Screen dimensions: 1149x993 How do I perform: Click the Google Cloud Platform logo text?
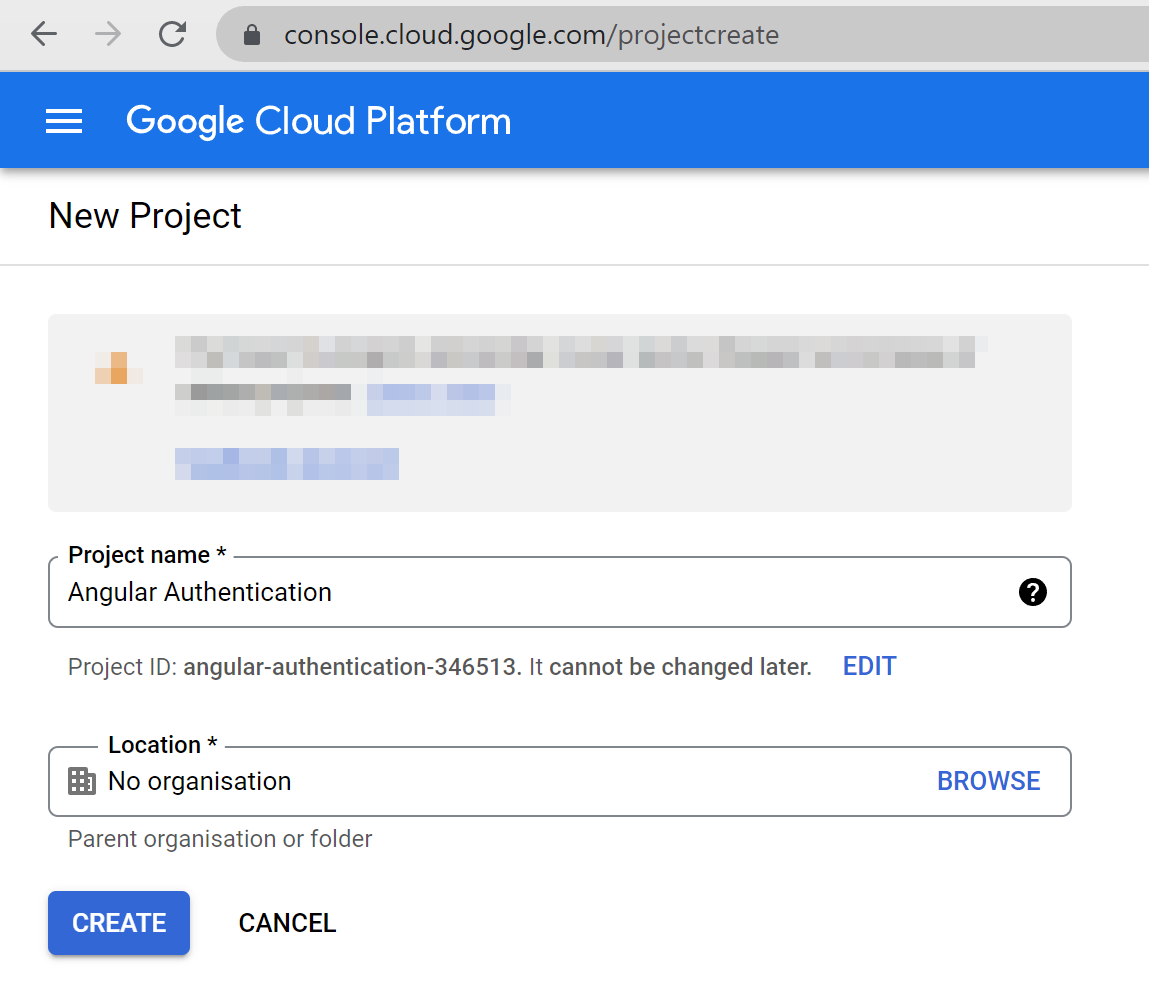coord(318,121)
